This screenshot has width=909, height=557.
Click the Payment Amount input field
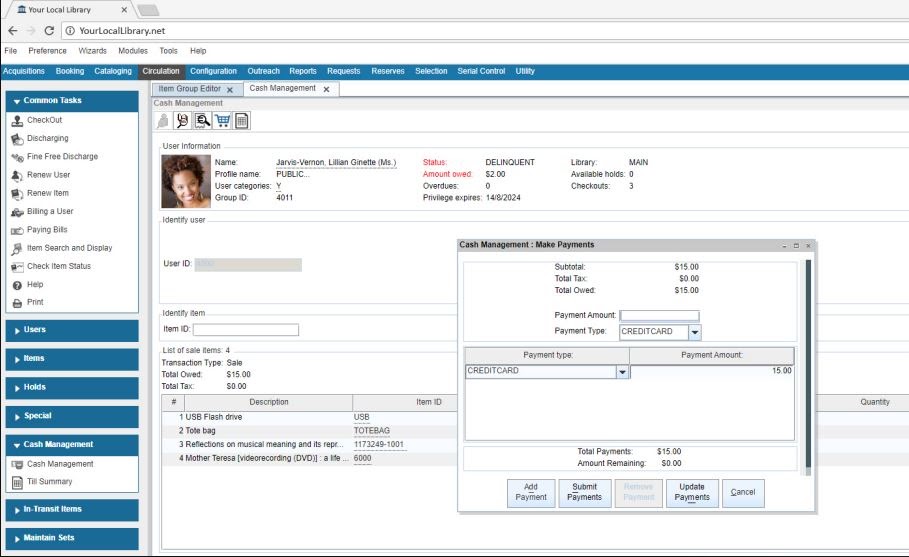tap(659, 315)
